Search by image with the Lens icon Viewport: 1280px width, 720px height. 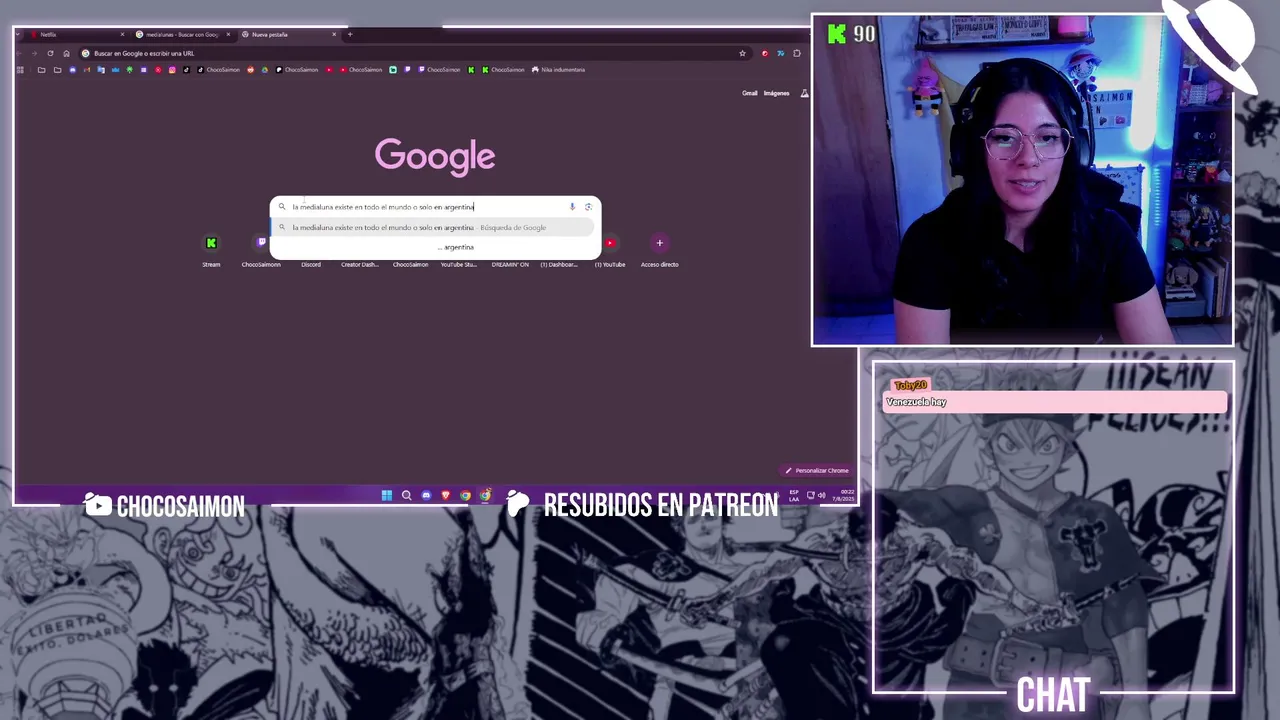click(x=588, y=207)
